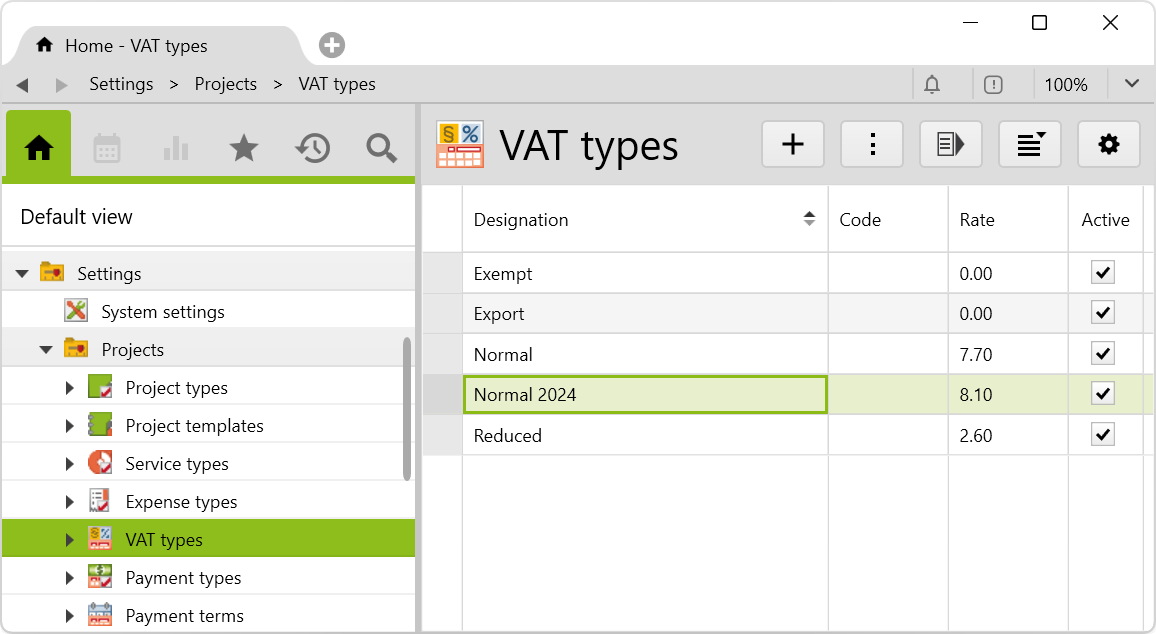Switch to the favorites star tab
The height and width of the screenshot is (634, 1156).
(x=243, y=149)
